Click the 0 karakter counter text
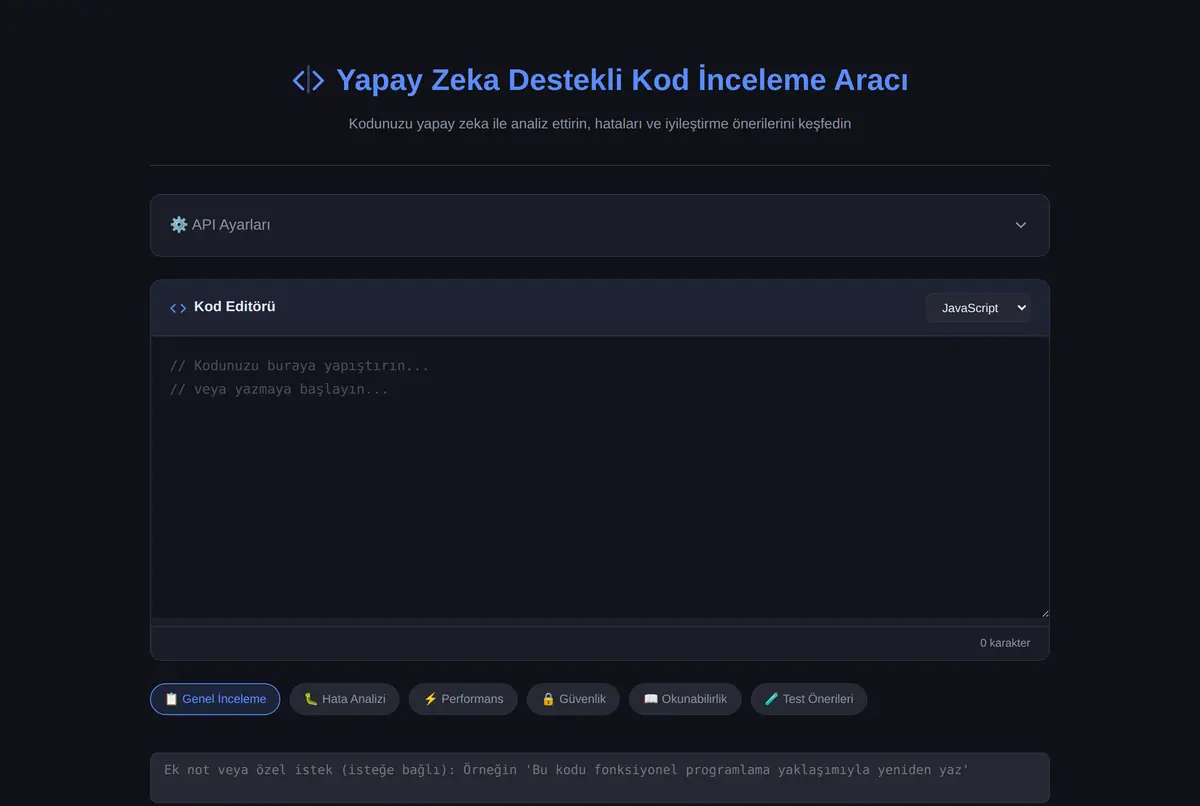The height and width of the screenshot is (806, 1200). pyautogui.click(x=1005, y=643)
